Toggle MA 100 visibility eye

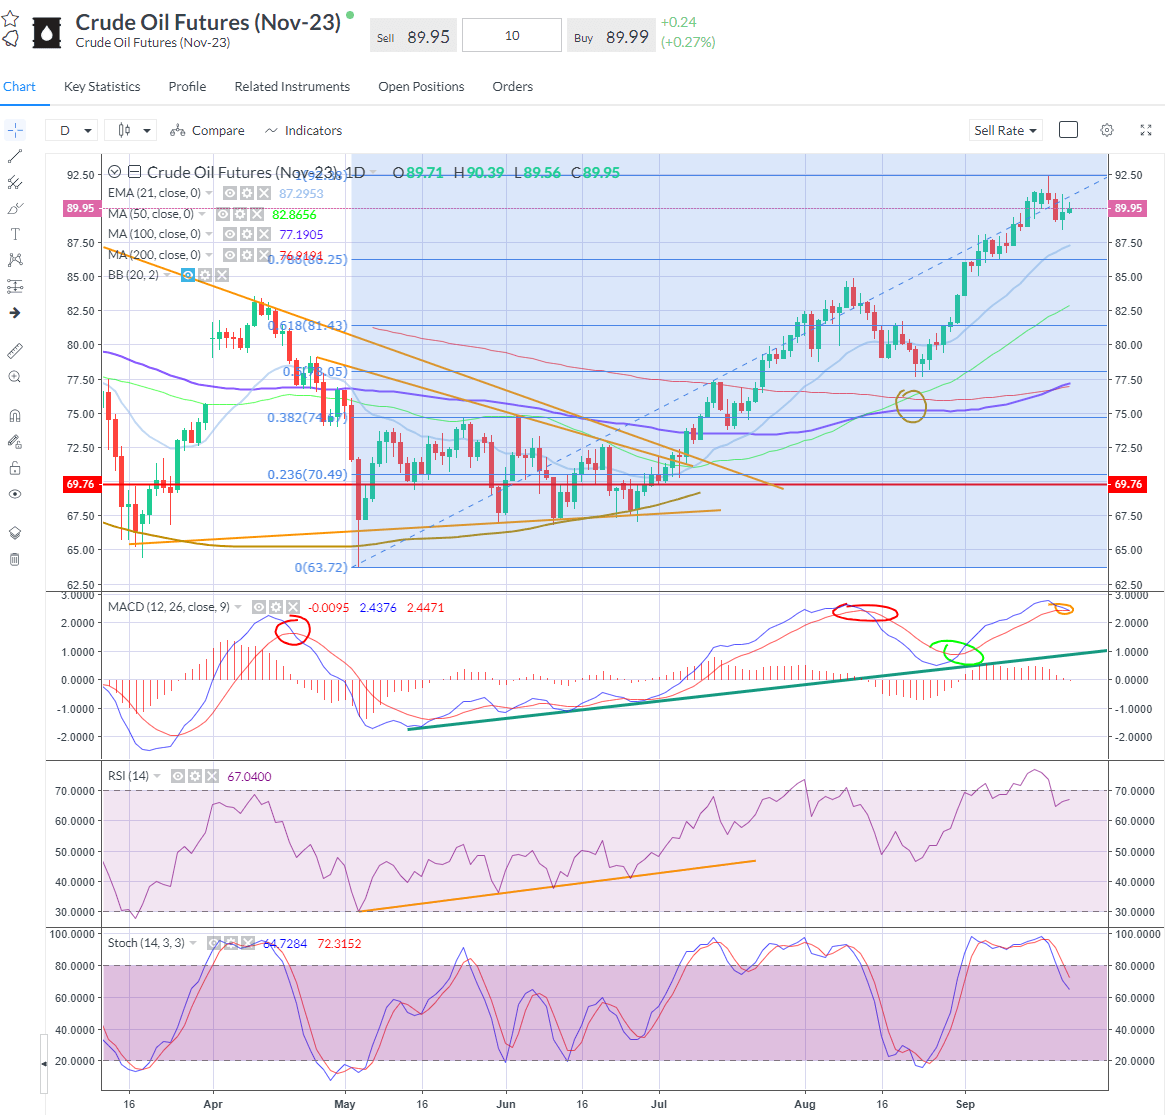tap(230, 234)
